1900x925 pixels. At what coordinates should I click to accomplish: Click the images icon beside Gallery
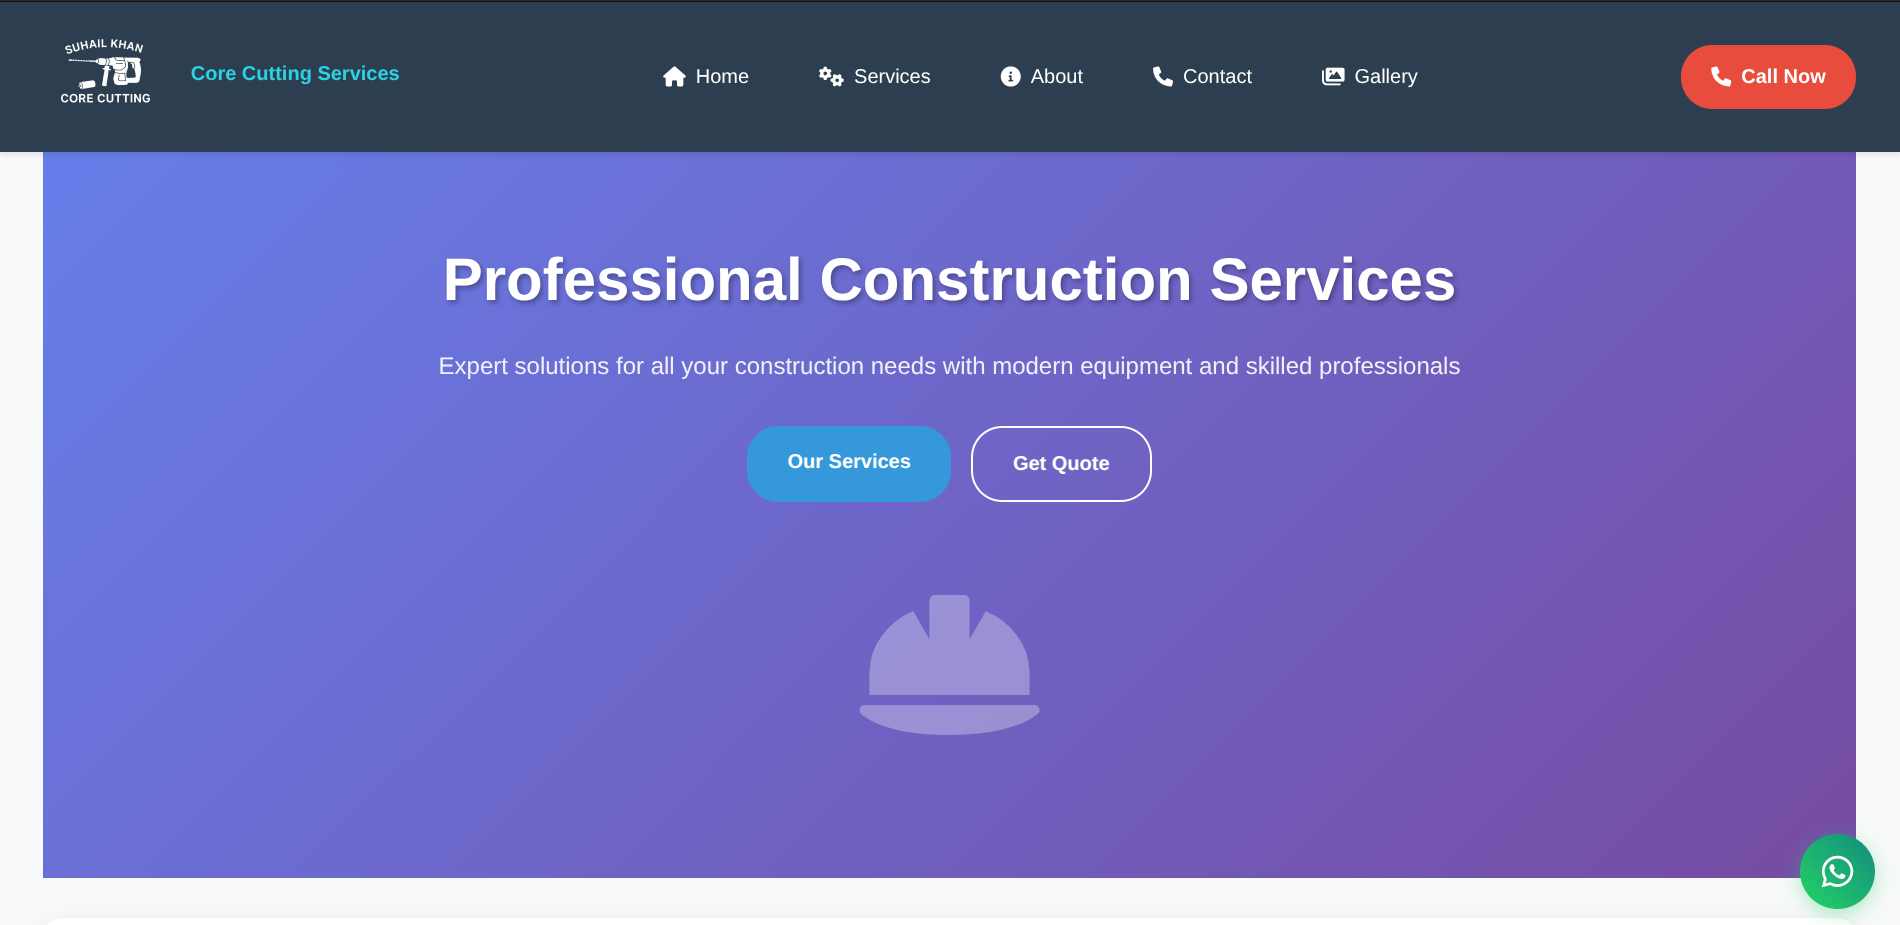coord(1333,77)
